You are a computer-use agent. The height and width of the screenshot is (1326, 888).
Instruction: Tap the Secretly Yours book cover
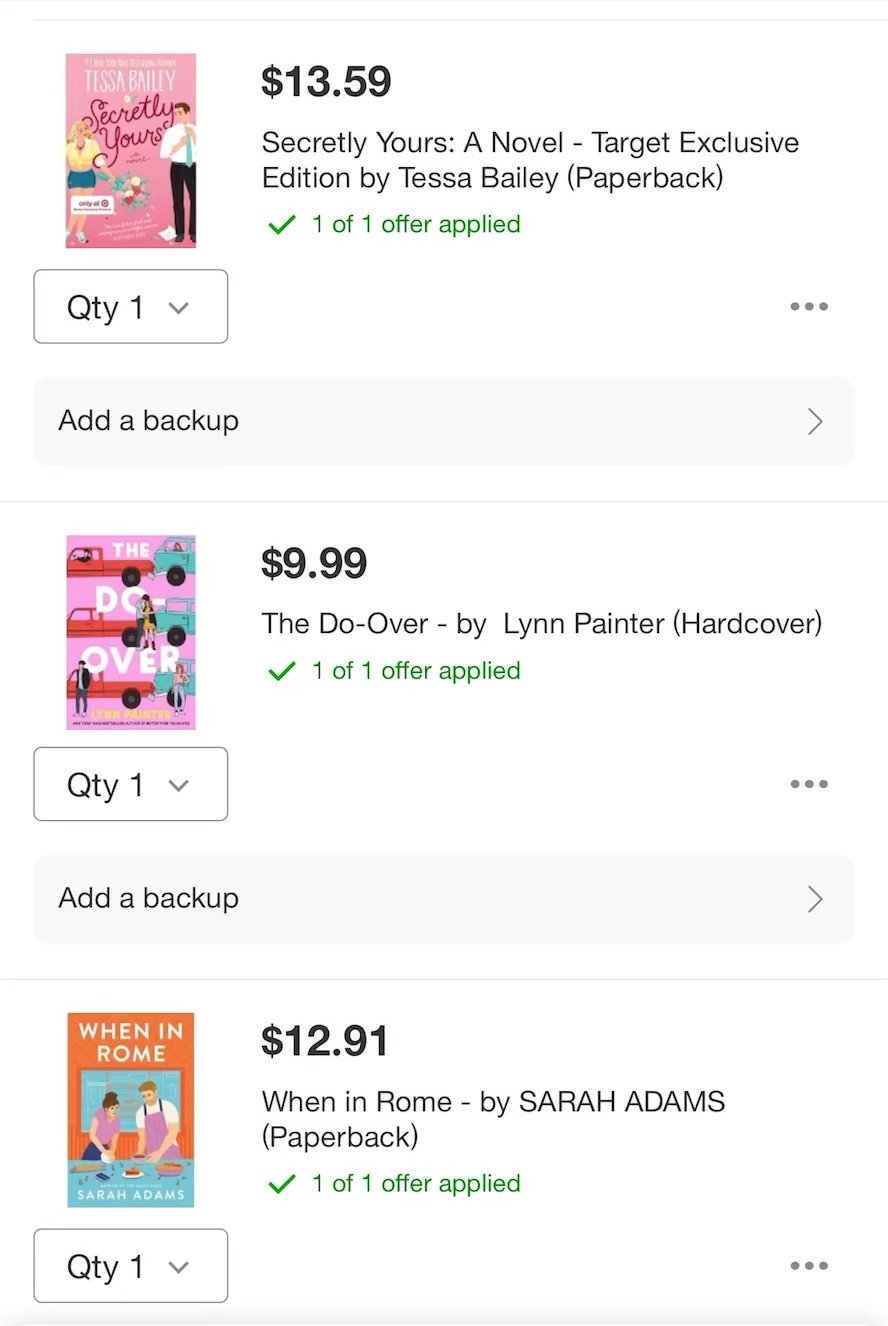point(131,151)
